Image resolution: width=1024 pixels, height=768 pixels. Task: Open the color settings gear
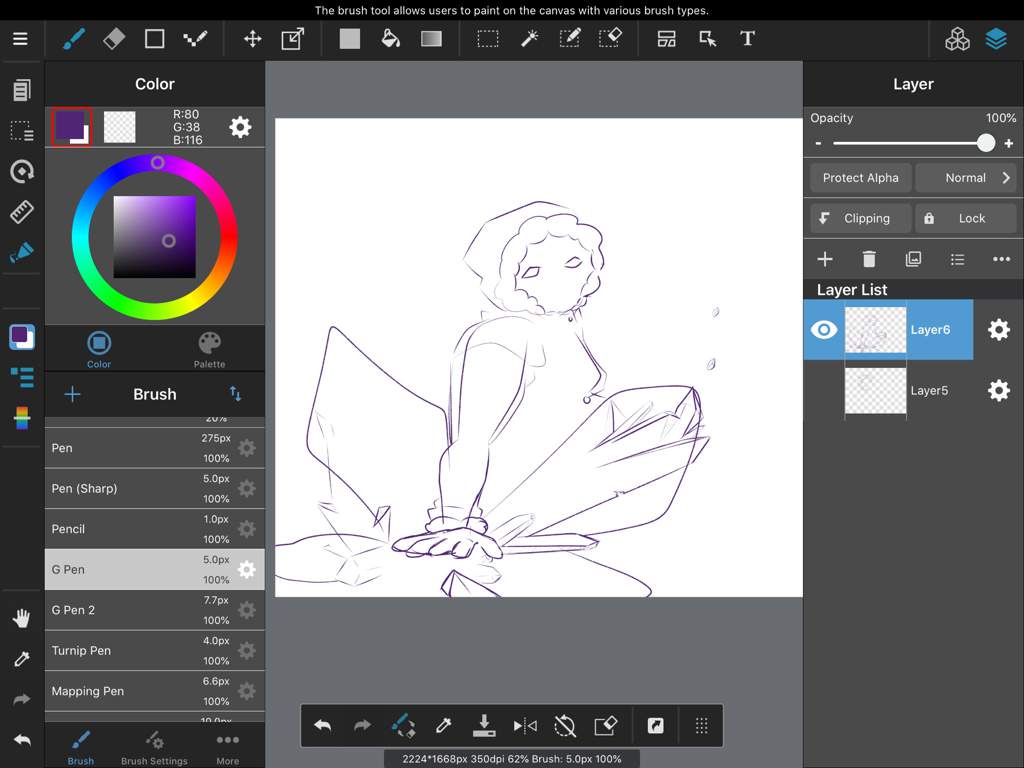tap(240, 127)
